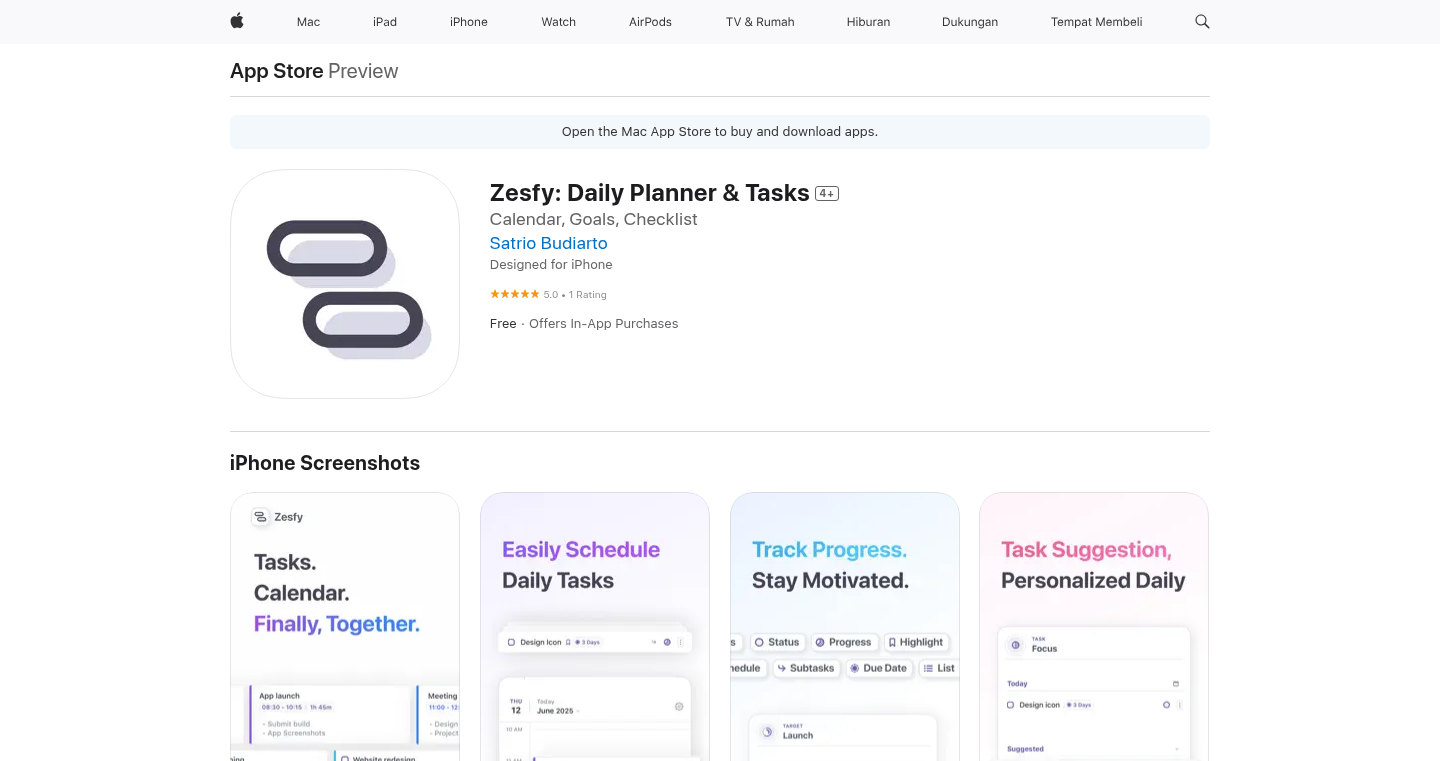
Task: Open the Hiburan menu item
Action: pos(868,22)
